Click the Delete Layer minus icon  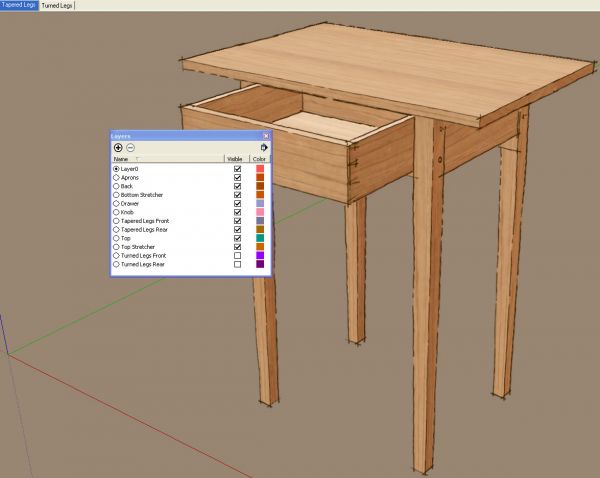tap(130, 148)
